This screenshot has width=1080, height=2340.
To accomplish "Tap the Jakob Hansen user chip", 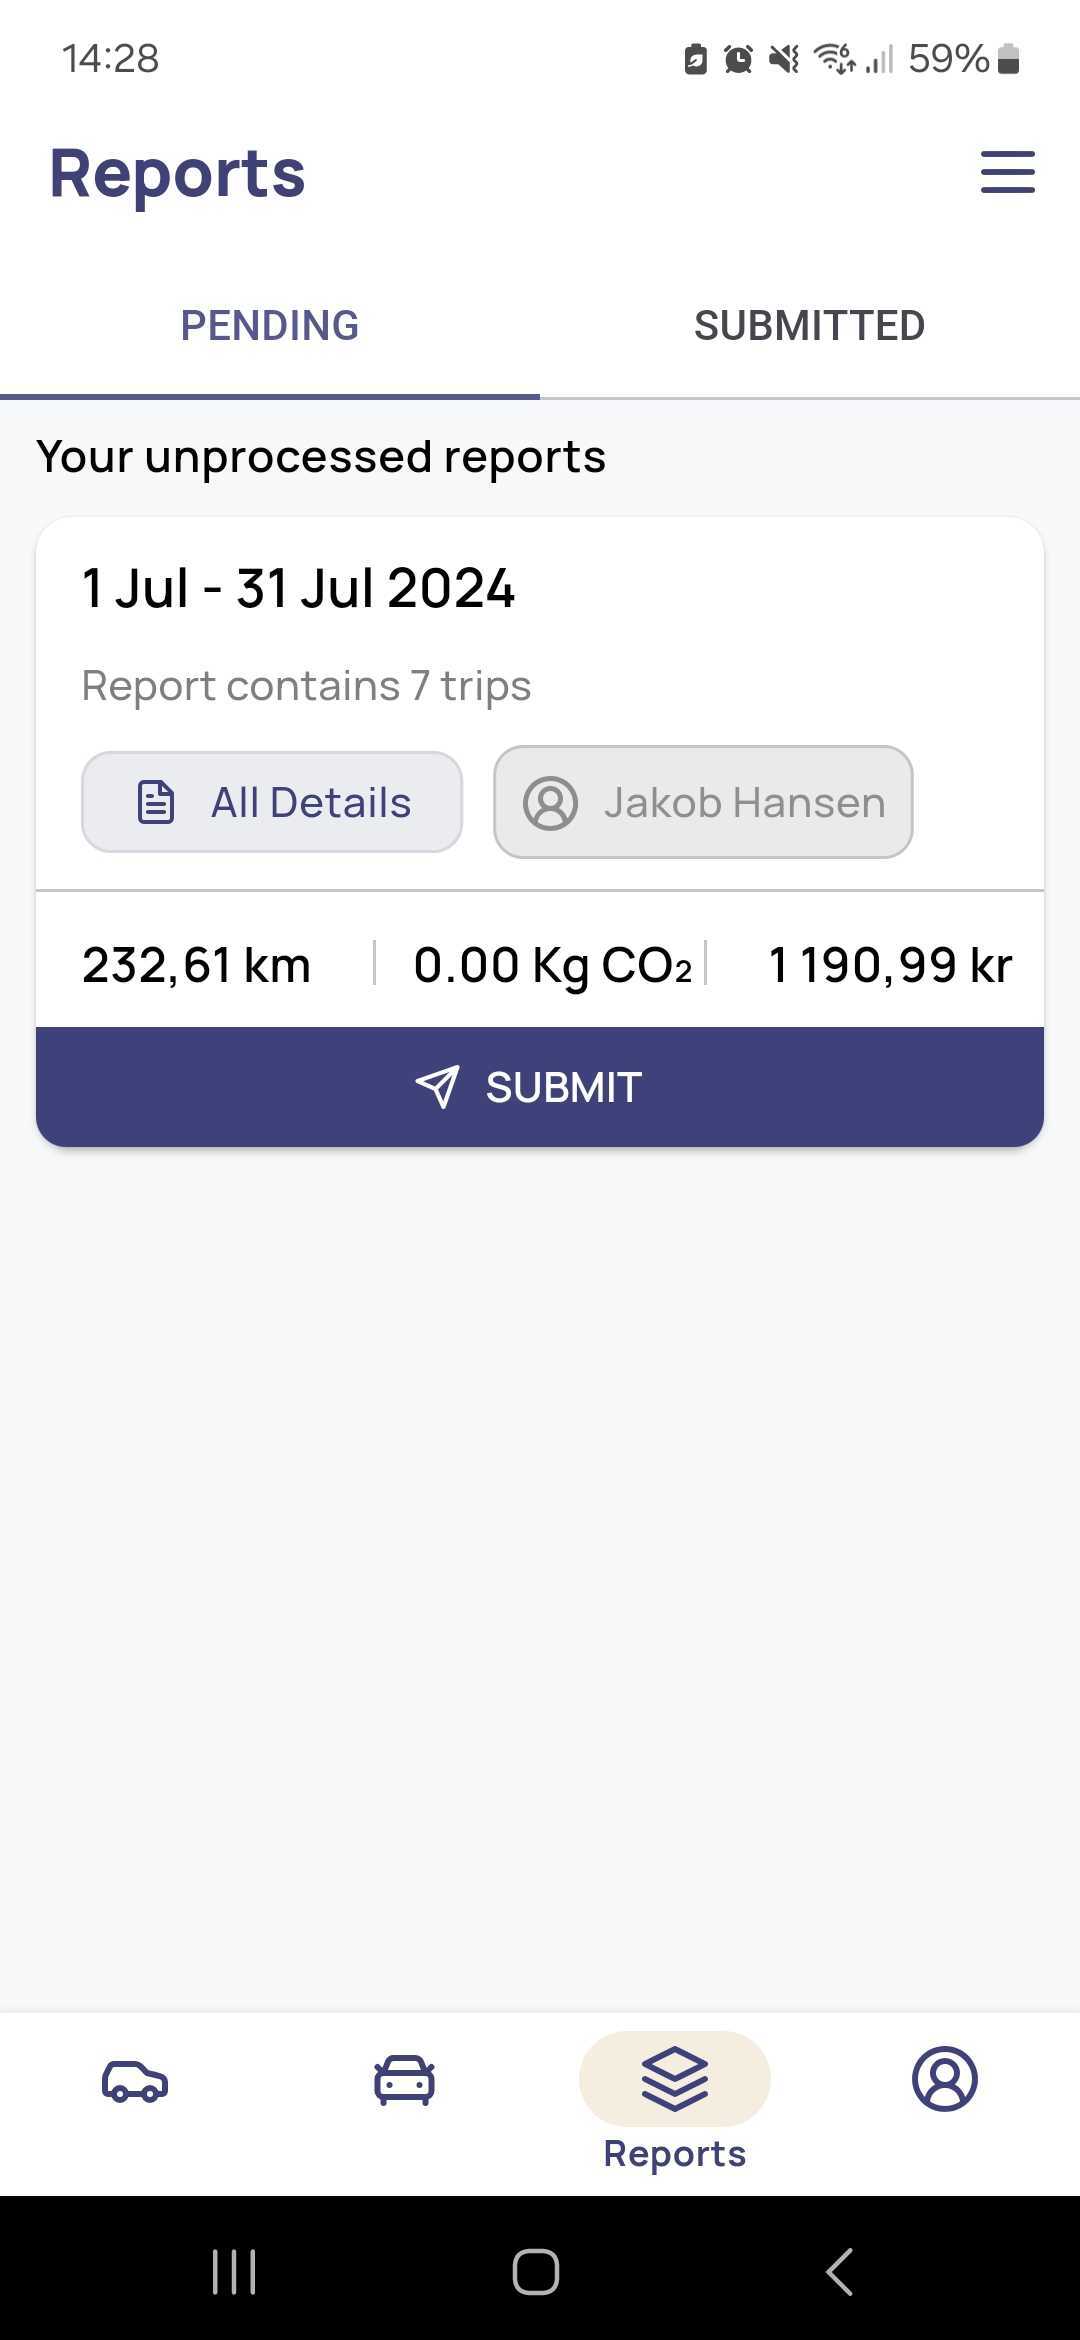I will (x=703, y=802).
